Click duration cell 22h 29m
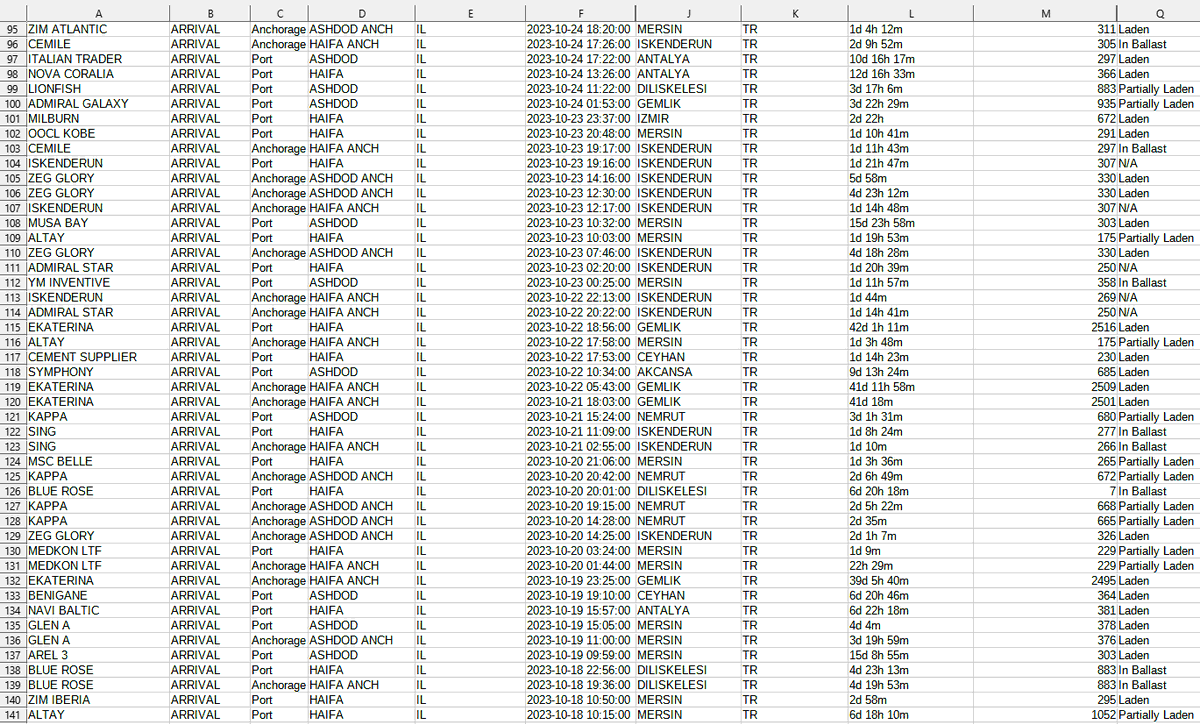 [911, 566]
